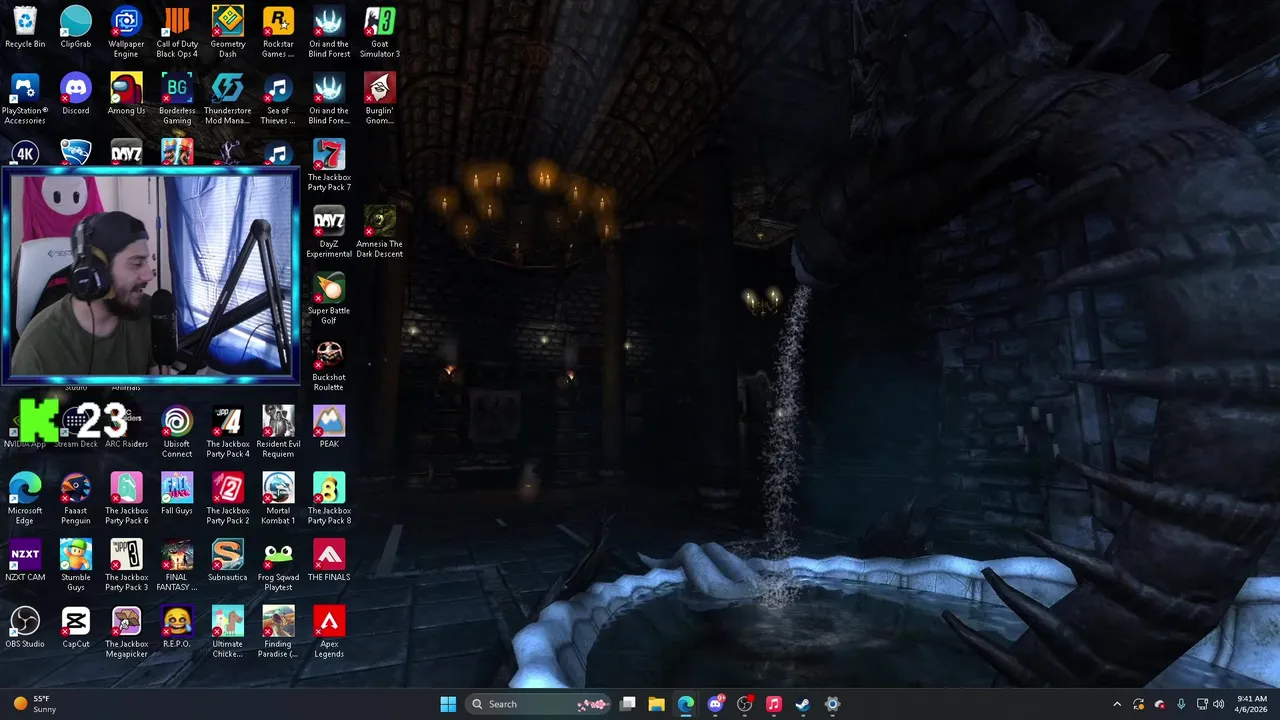Select the Frog Squad Playtest icon
This screenshot has height=720, width=1280.
(278, 566)
